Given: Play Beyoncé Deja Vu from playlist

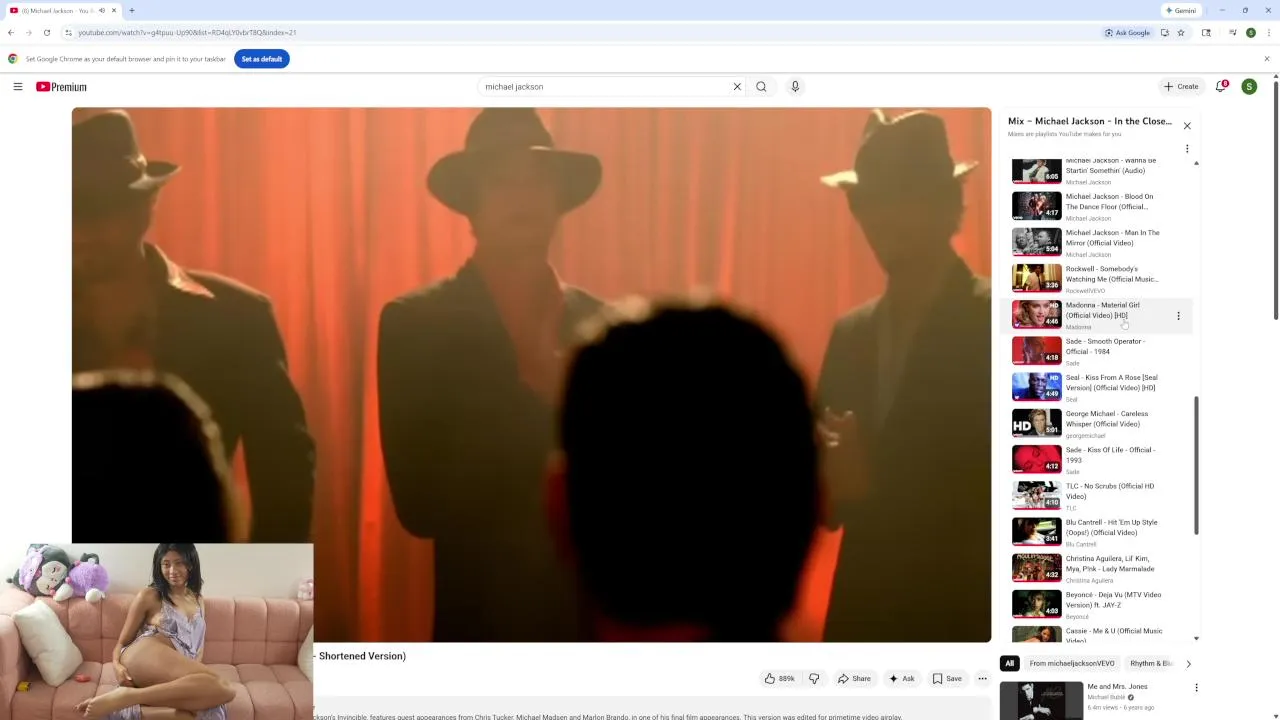Looking at the screenshot, I should 1097,604.
